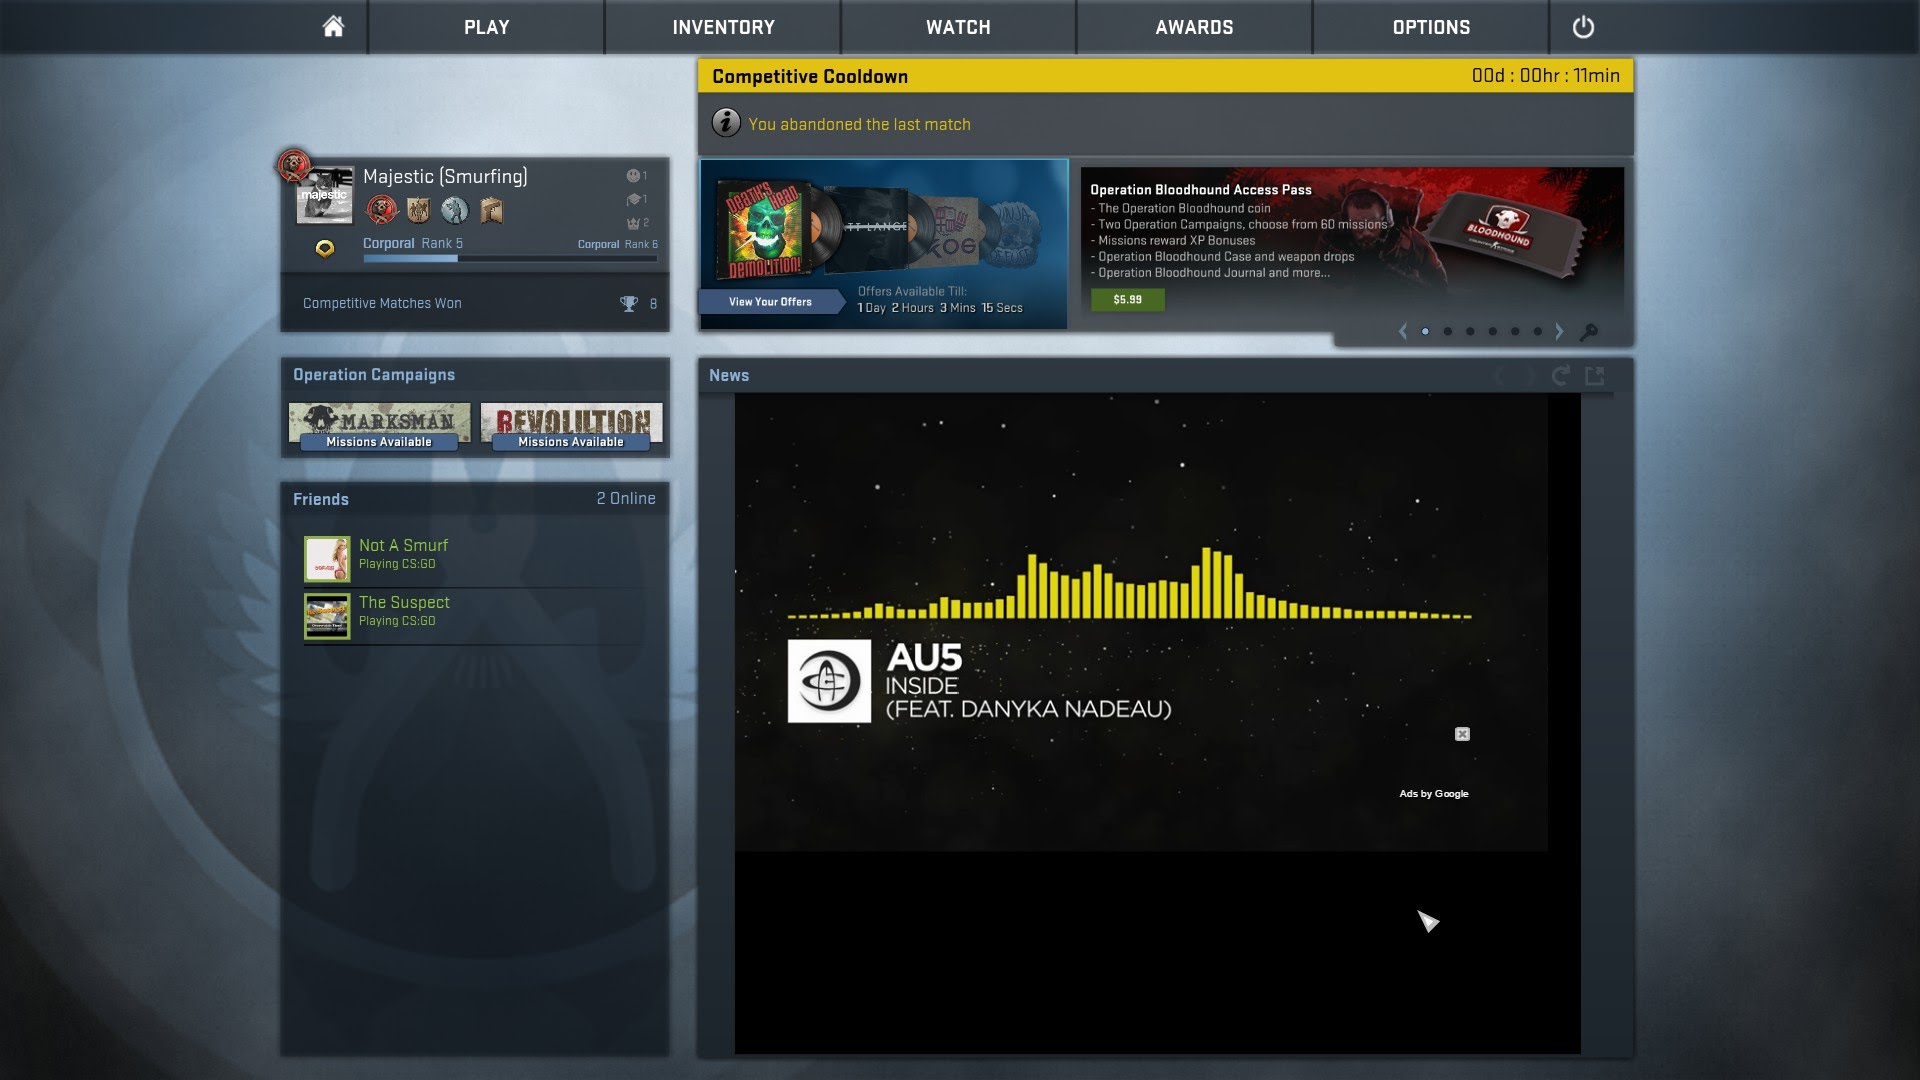Reload the News panel
The height and width of the screenshot is (1080, 1920).
1560,376
